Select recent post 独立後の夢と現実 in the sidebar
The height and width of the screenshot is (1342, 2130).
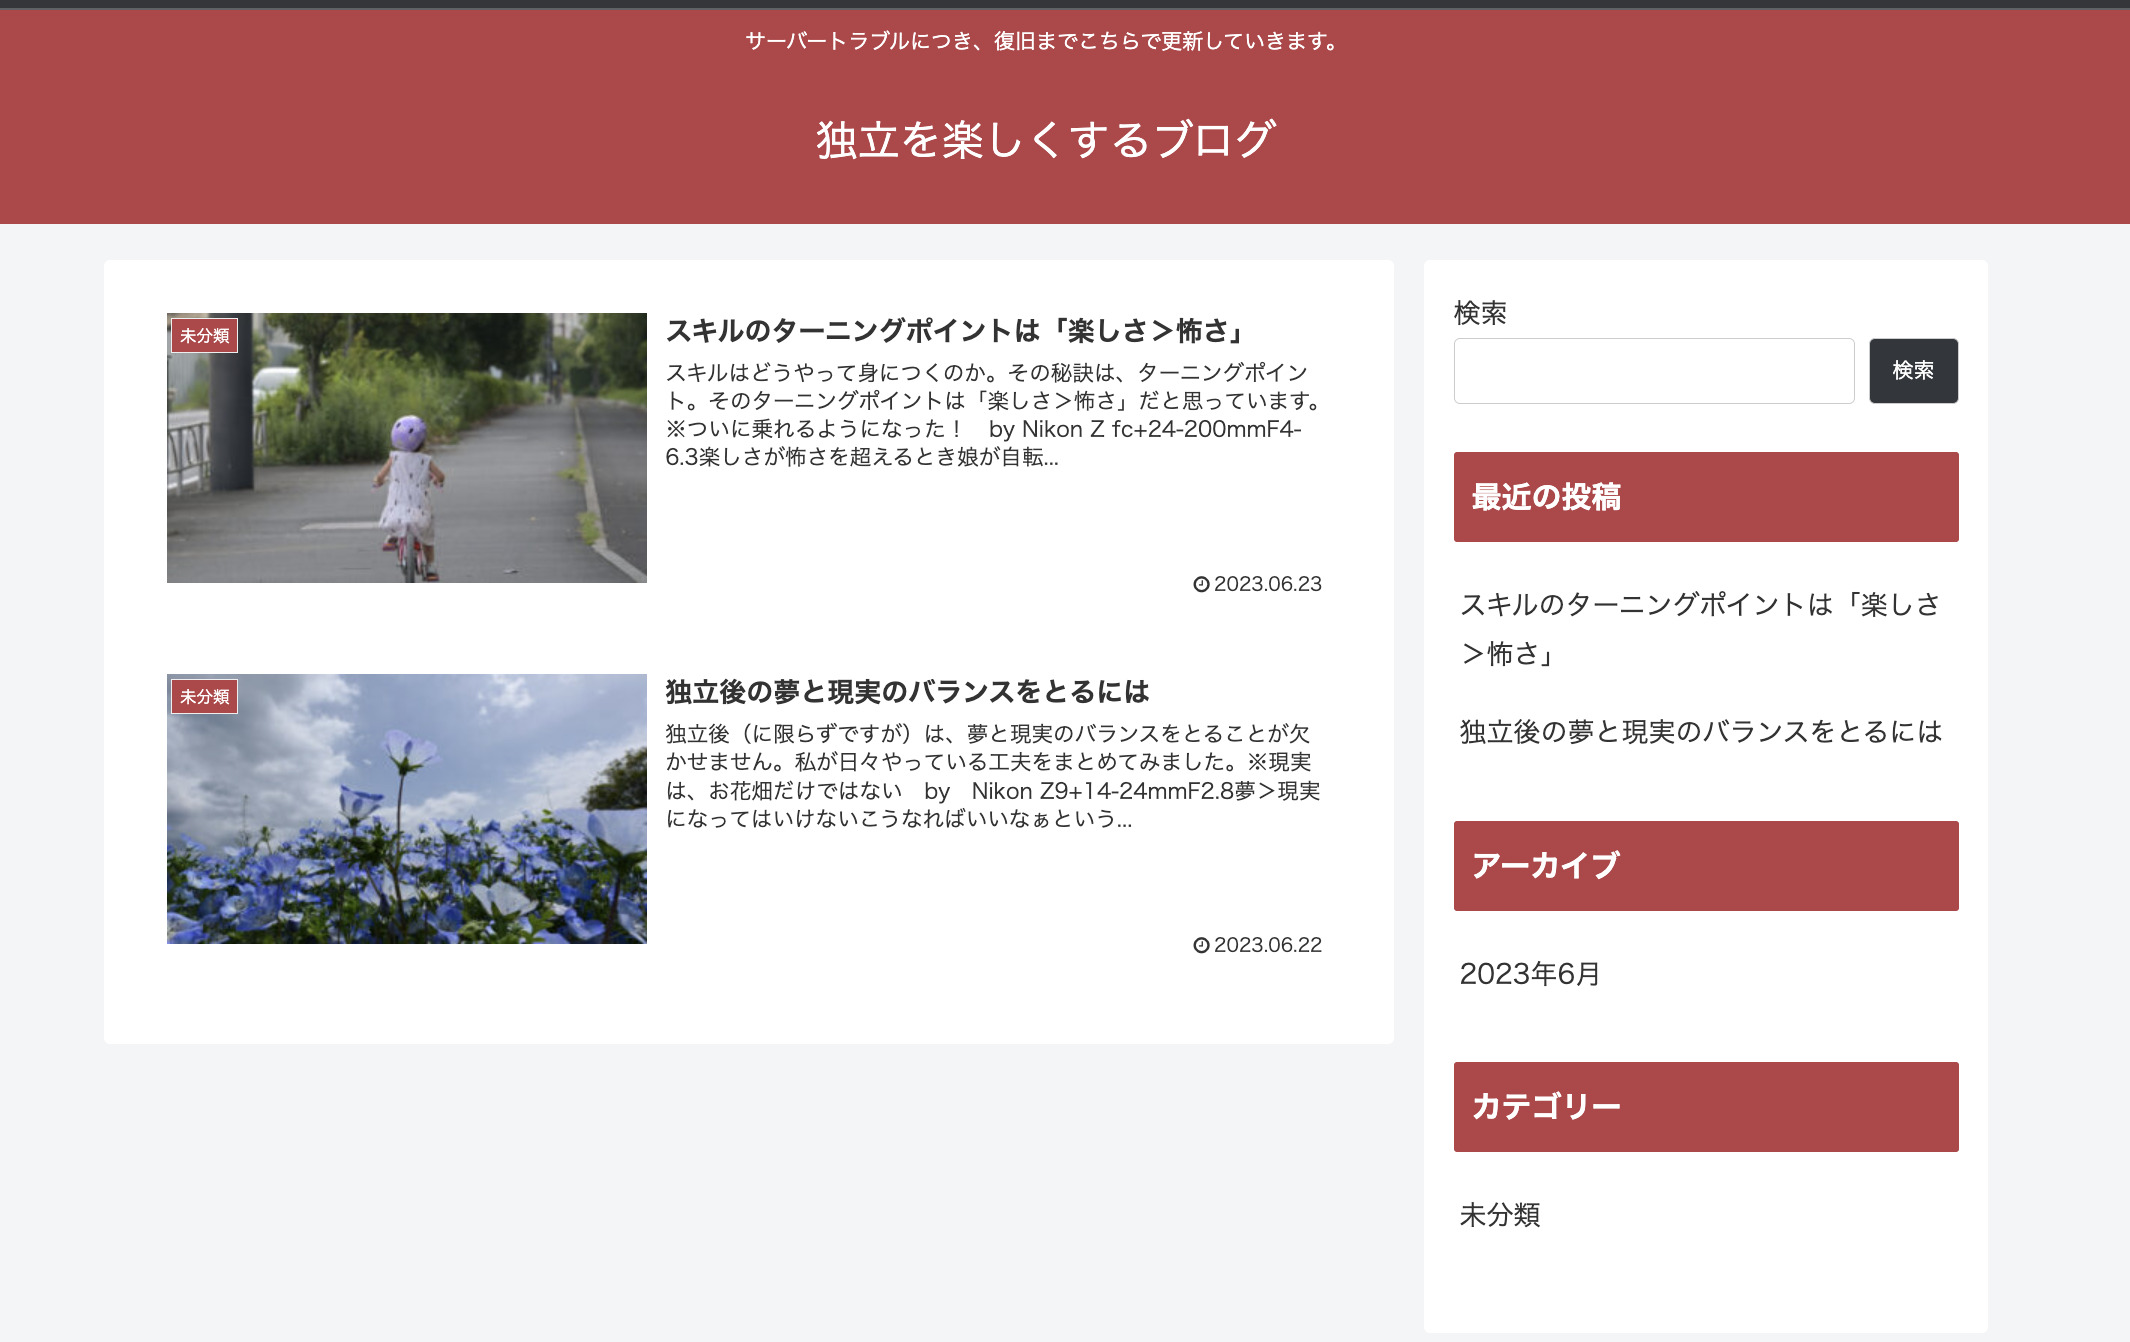click(1700, 732)
